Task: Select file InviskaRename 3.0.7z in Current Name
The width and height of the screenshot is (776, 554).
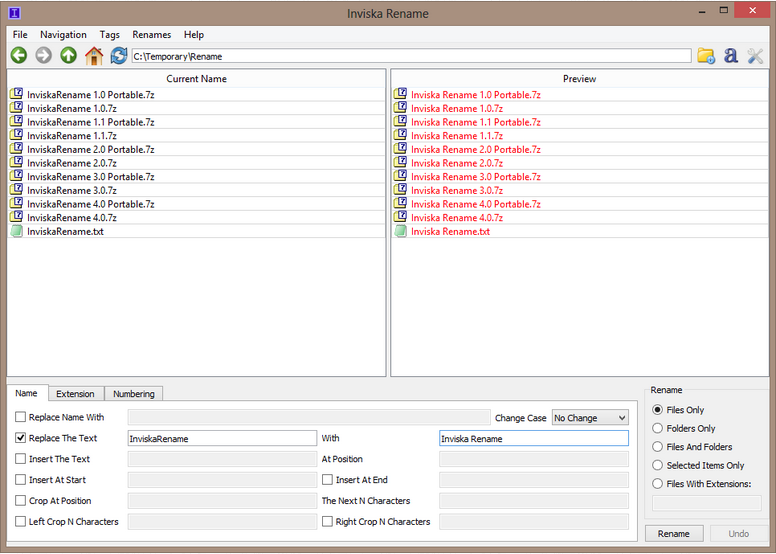Action: coord(72,190)
